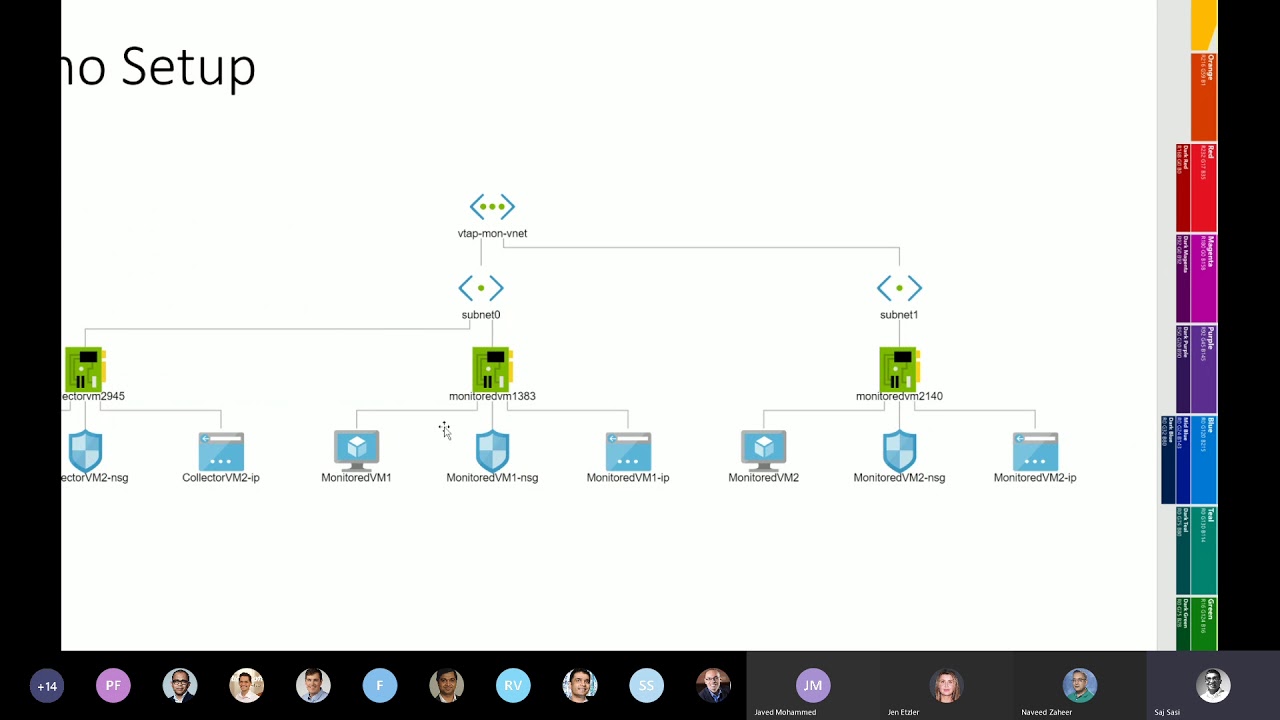Click the MonitoredVM1-nsg security shield icon
Image resolution: width=1280 pixels, height=720 pixels.
tap(492, 450)
